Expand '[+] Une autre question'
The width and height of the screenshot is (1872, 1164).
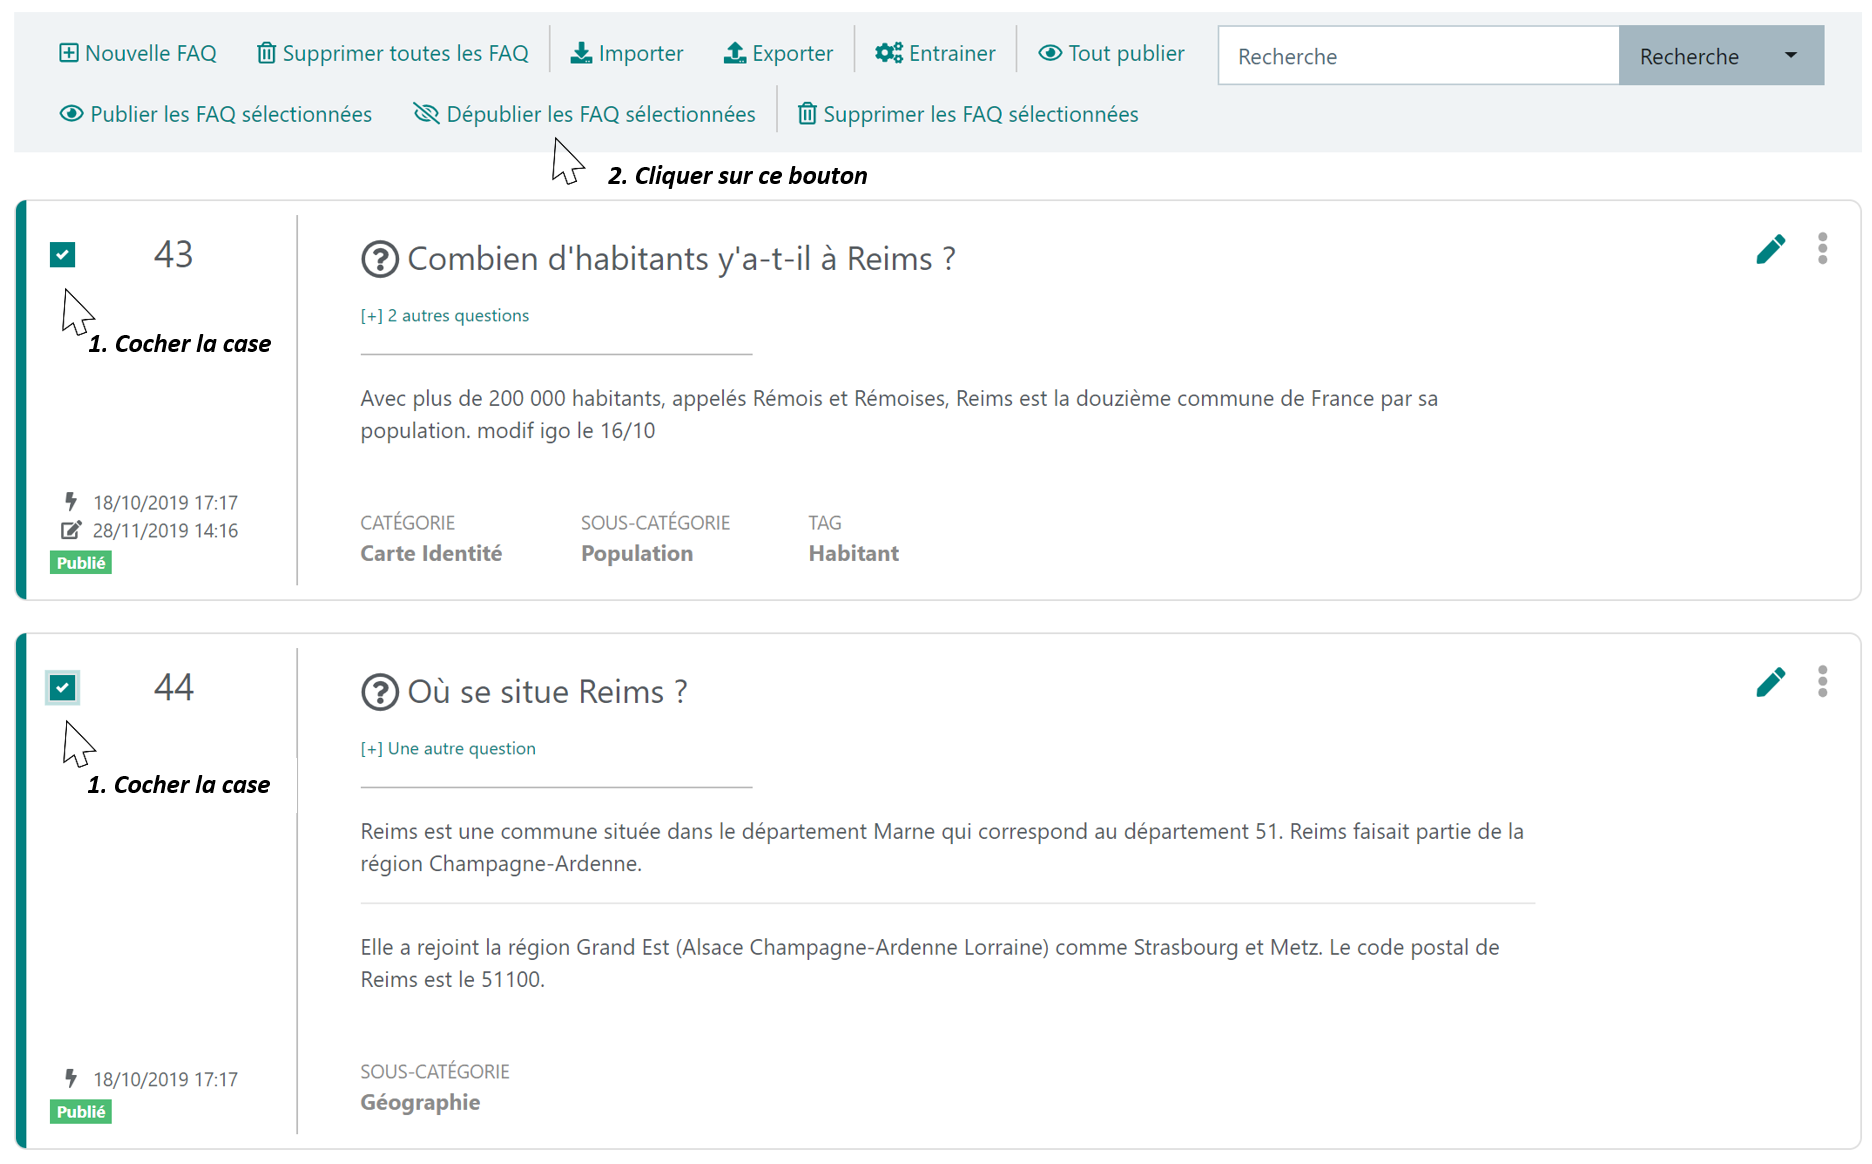[x=448, y=749]
